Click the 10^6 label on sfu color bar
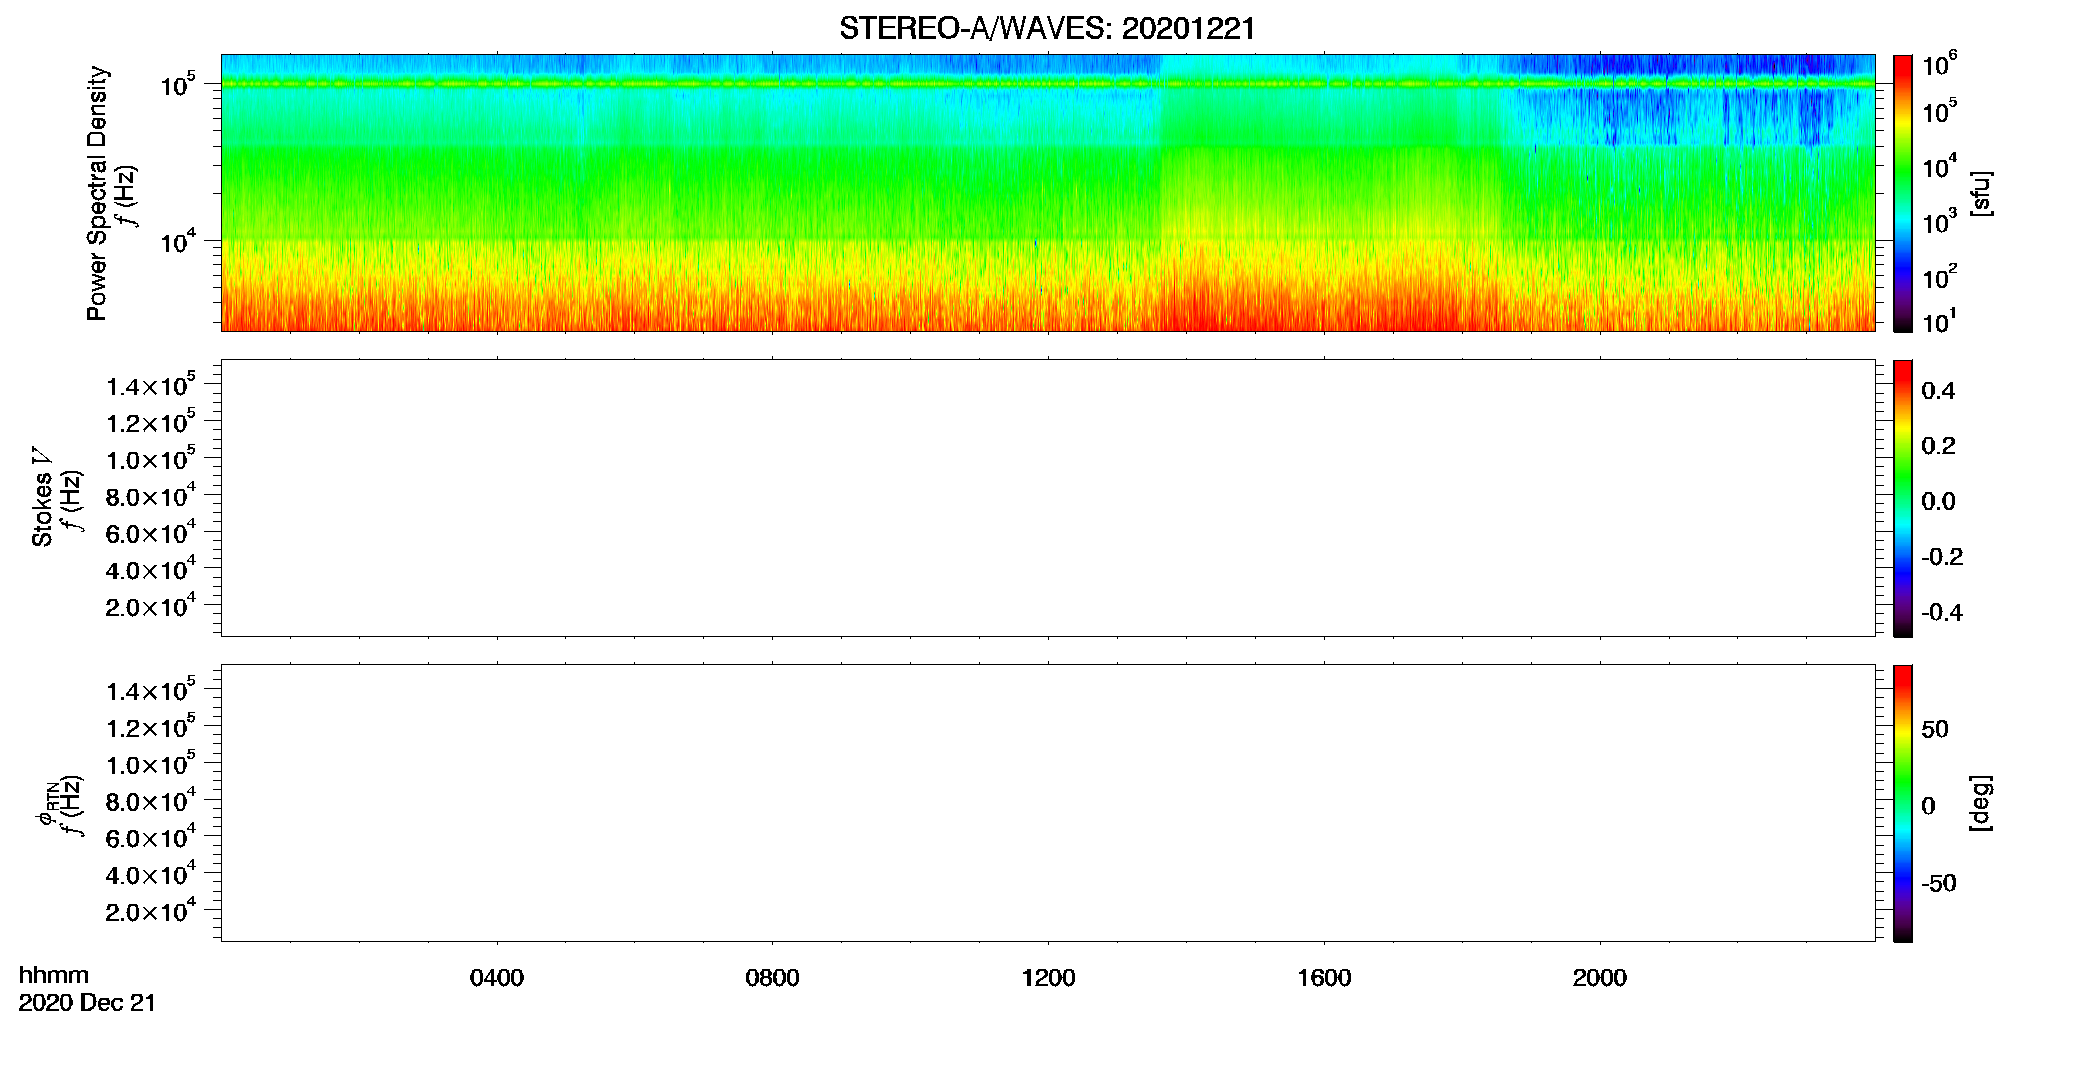 tap(1939, 64)
